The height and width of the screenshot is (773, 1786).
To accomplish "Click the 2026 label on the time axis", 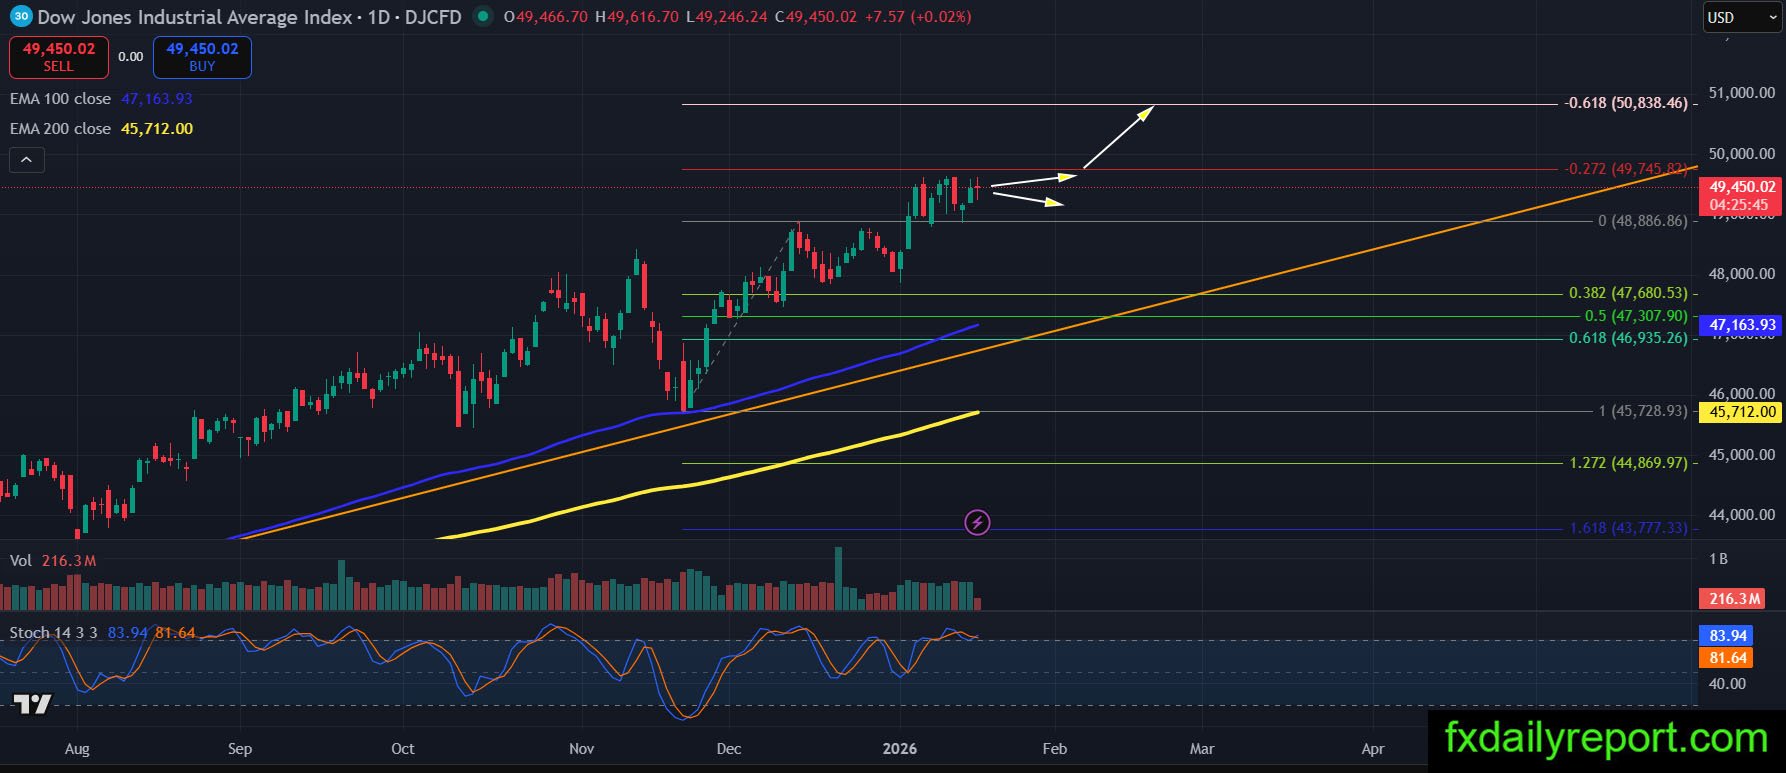I will [x=900, y=749].
